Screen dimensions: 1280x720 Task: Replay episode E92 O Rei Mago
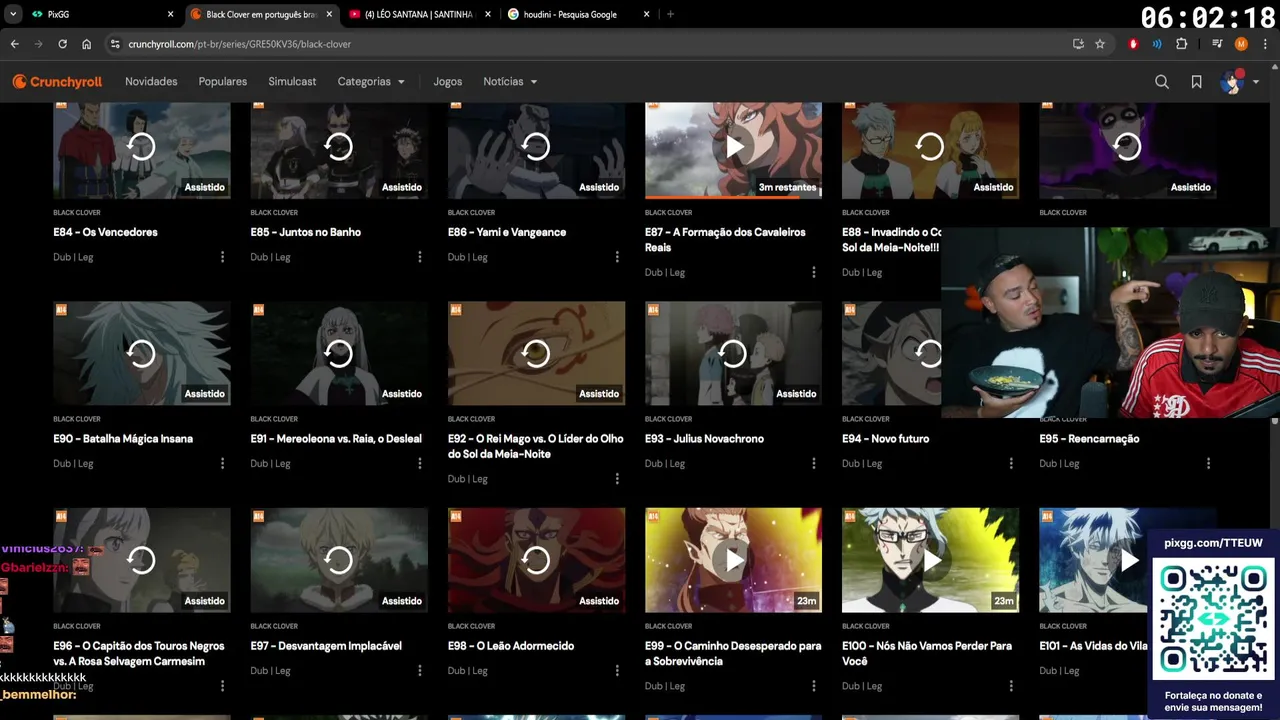pyautogui.click(x=536, y=353)
